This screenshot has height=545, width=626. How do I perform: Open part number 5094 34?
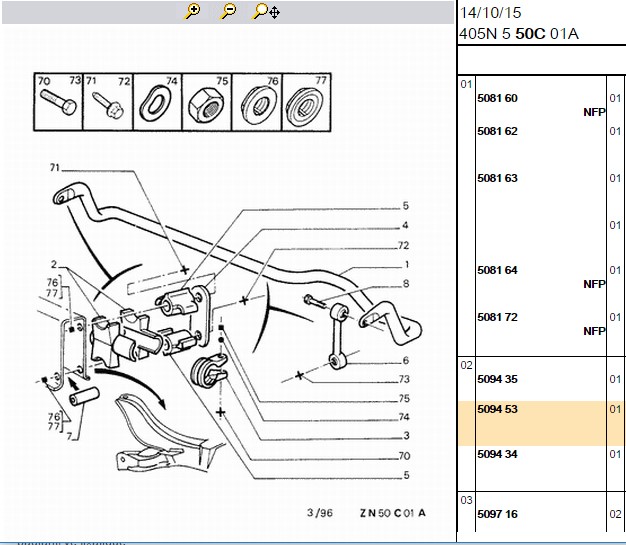point(497,454)
